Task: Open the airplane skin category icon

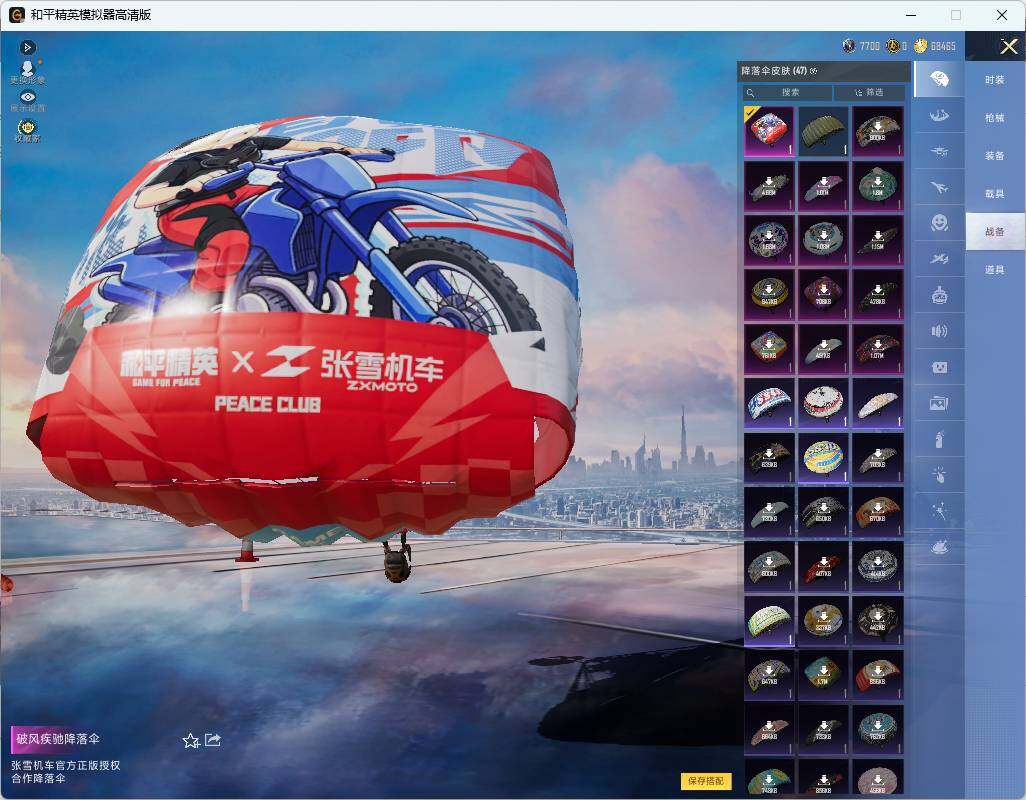Action: (939, 188)
